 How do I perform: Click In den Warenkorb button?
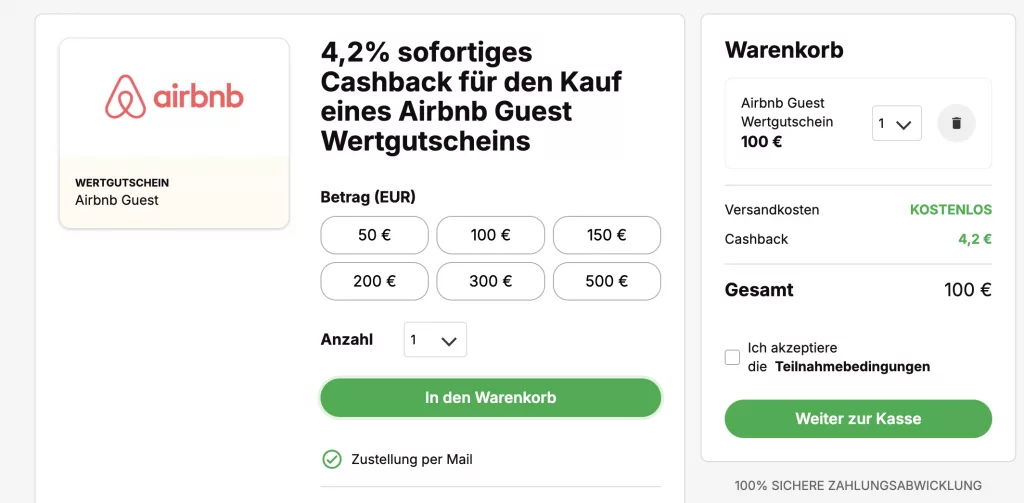[490, 397]
